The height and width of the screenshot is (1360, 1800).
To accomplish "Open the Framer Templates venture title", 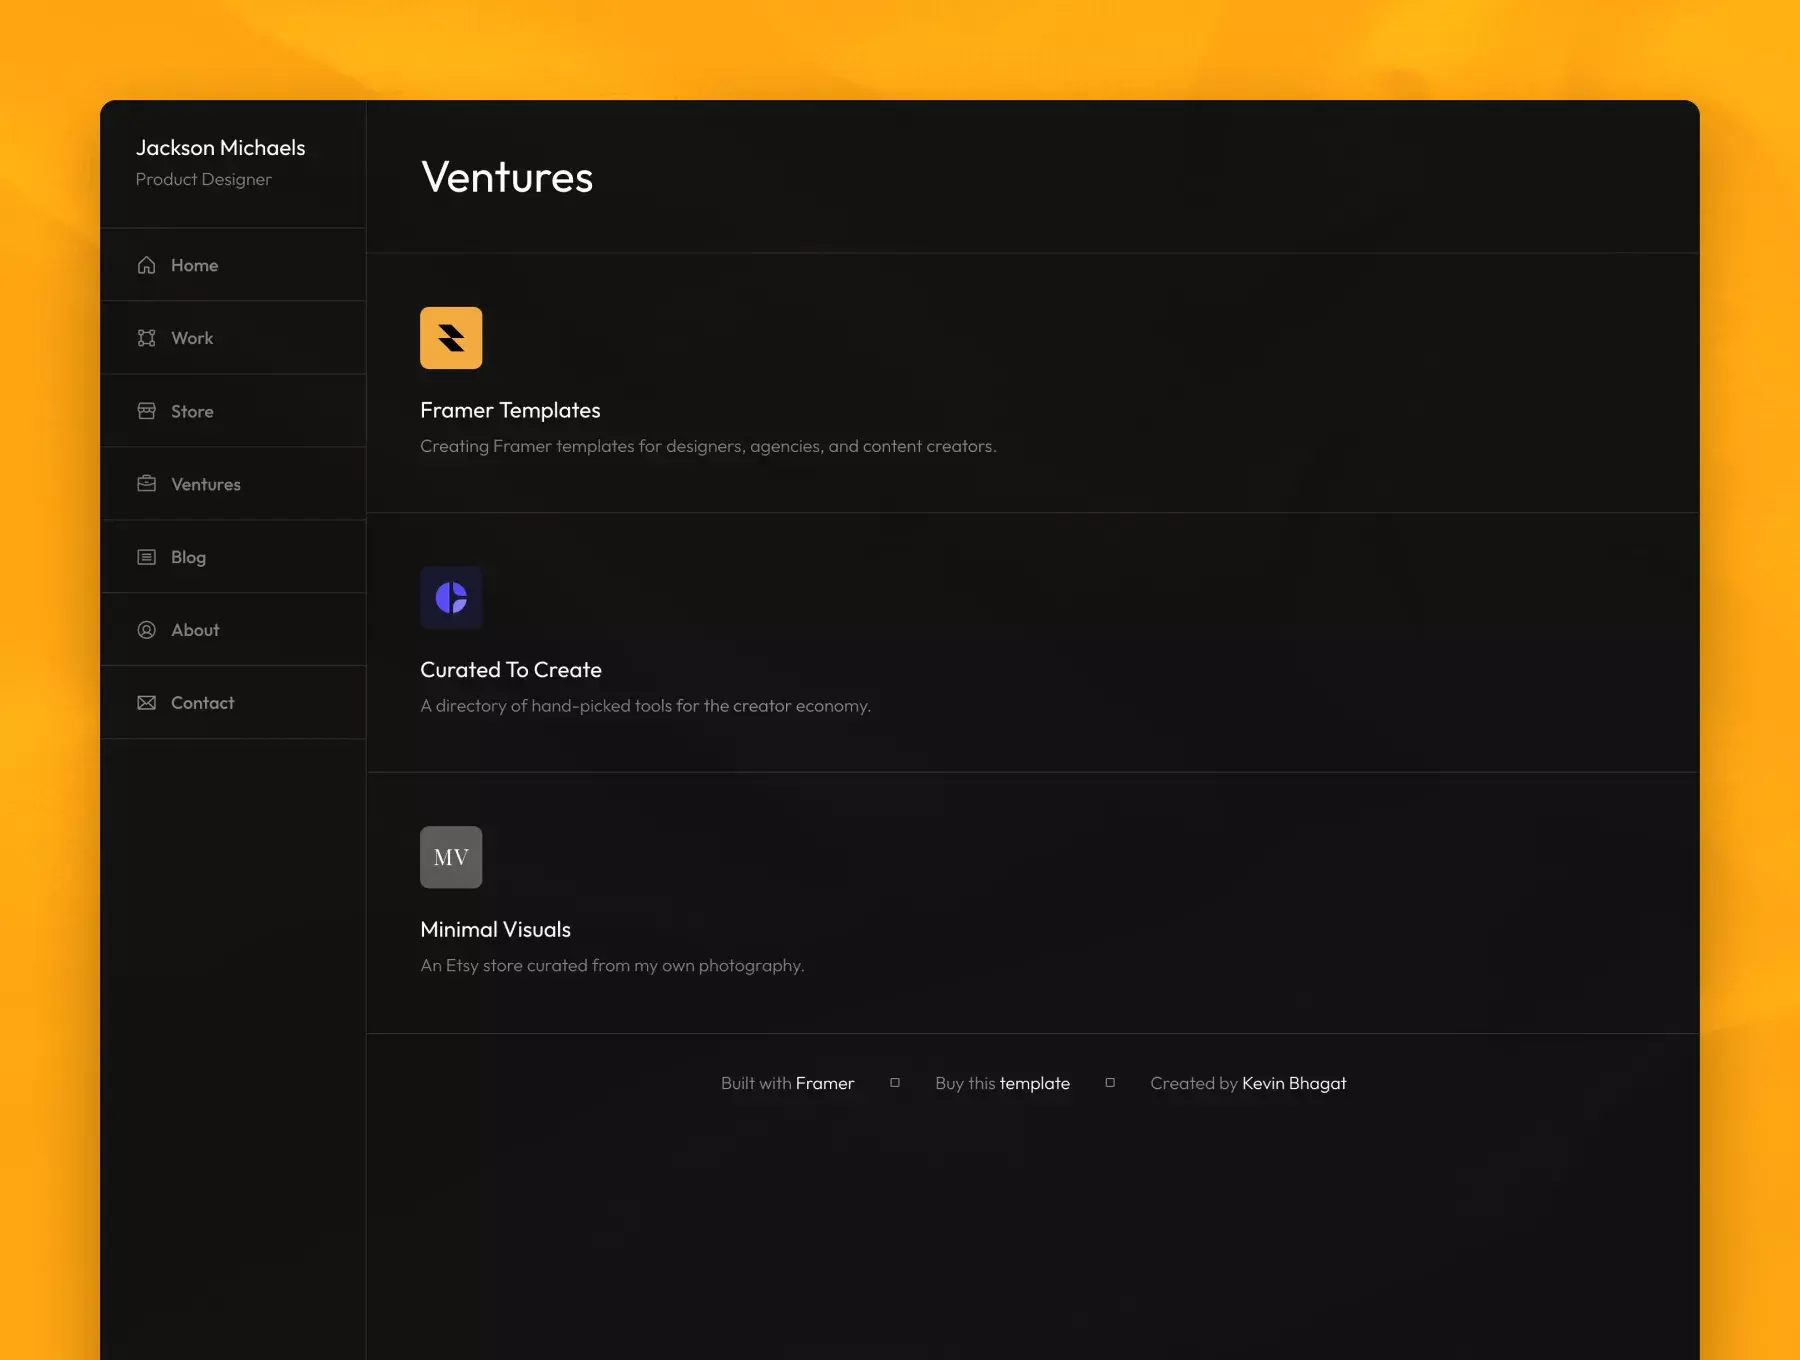I will click(x=510, y=410).
